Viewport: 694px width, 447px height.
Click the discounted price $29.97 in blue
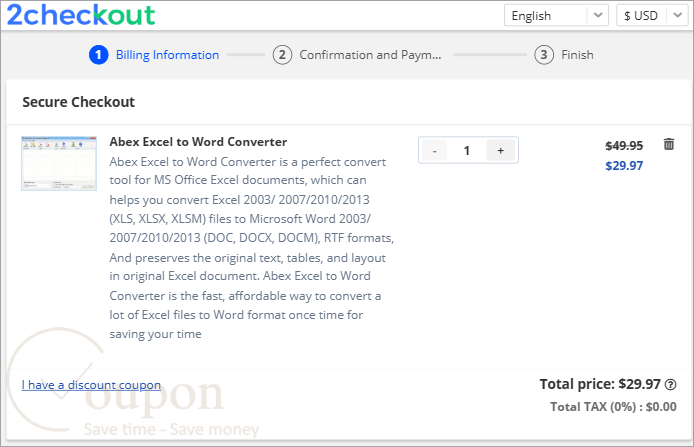(624, 166)
